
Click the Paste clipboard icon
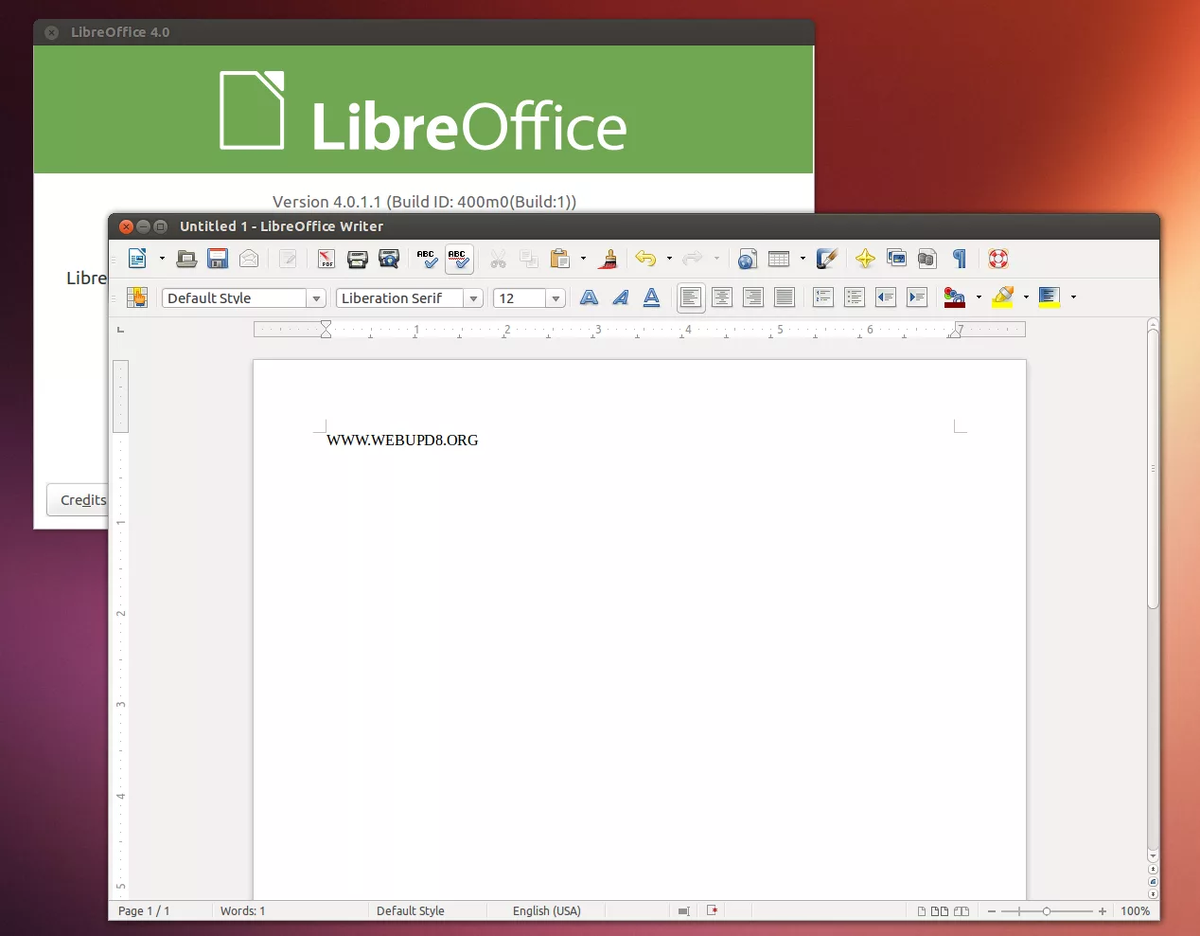click(x=560, y=258)
